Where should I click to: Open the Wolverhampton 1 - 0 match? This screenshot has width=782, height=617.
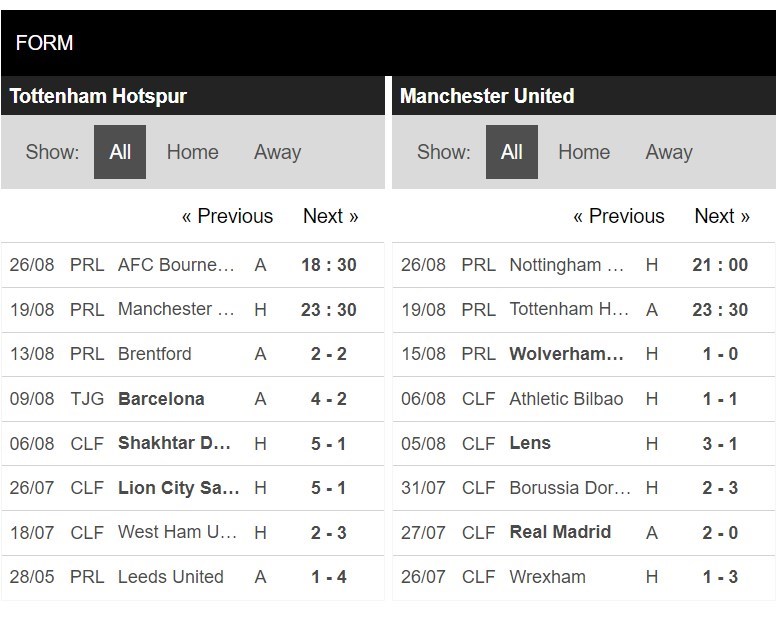point(584,354)
